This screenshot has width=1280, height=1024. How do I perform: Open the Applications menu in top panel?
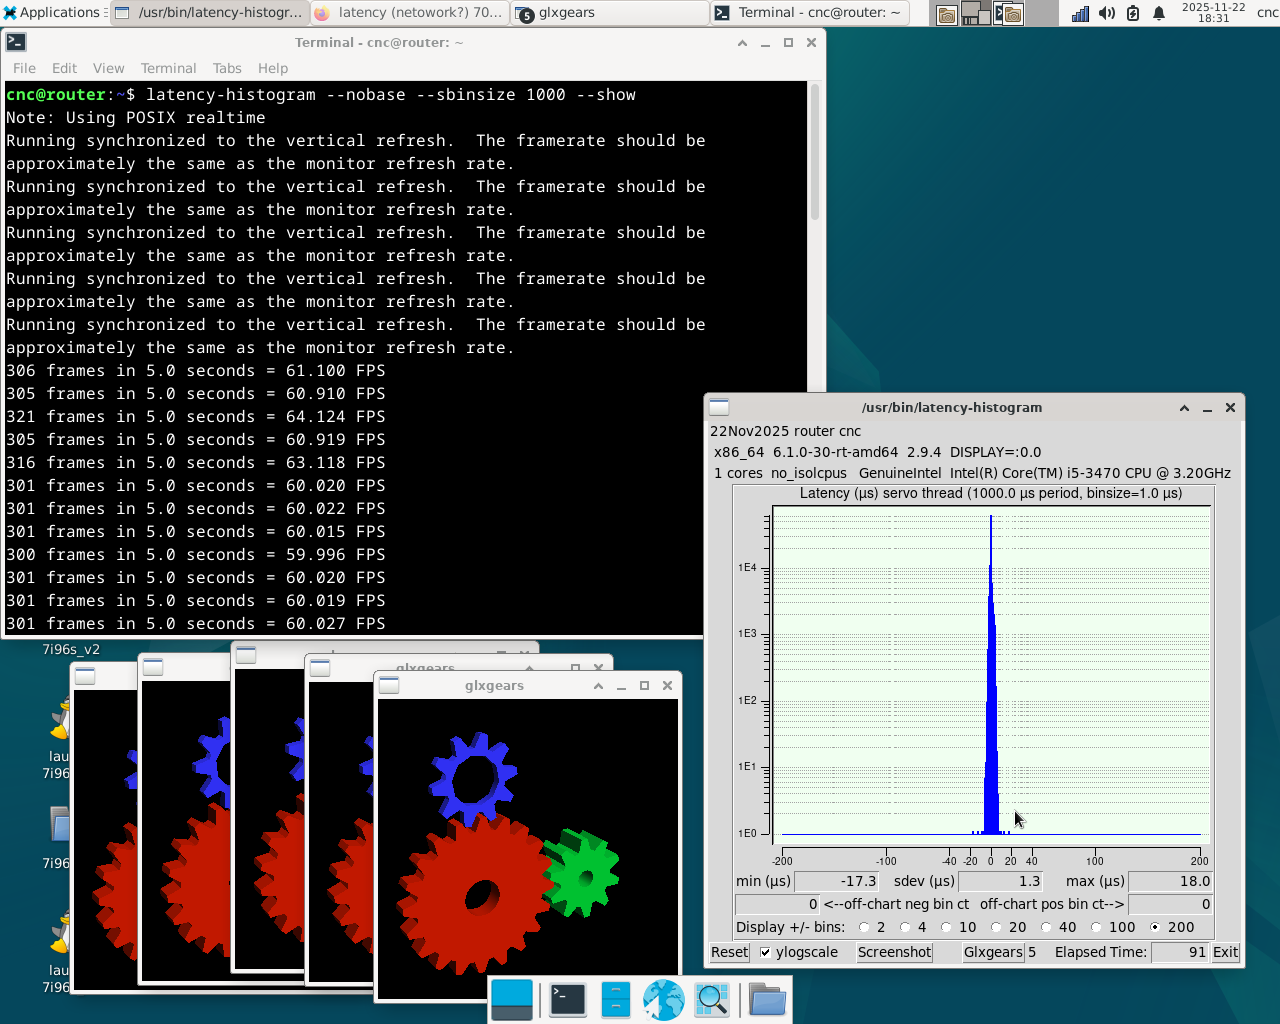pos(52,13)
